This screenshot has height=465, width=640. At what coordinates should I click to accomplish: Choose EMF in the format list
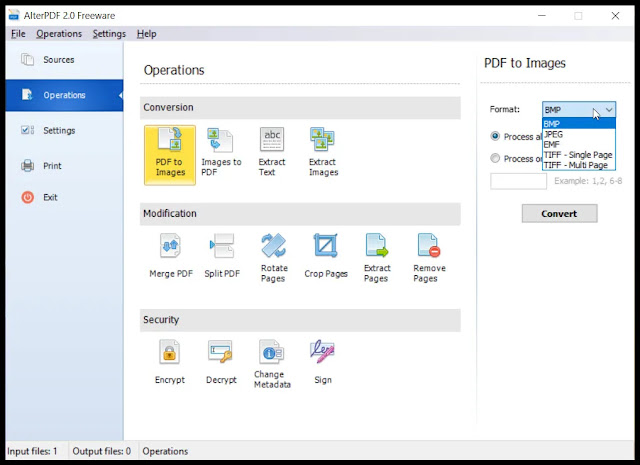coord(579,145)
